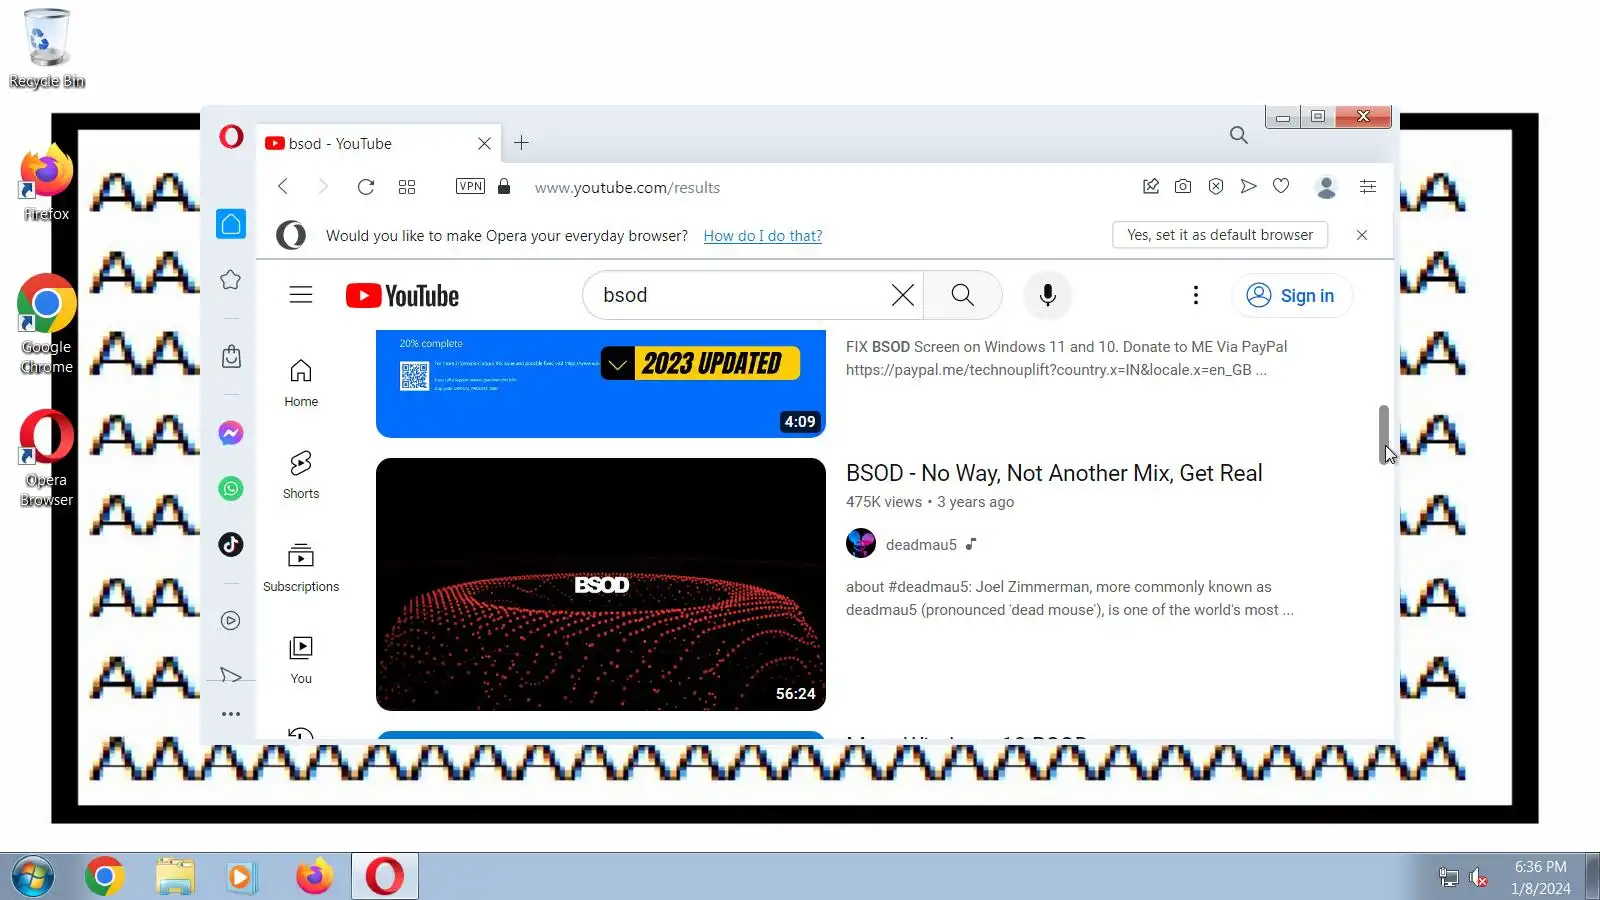The width and height of the screenshot is (1600, 900).
Task: Open TikTok in the Opera sidebar
Action: point(231,544)
